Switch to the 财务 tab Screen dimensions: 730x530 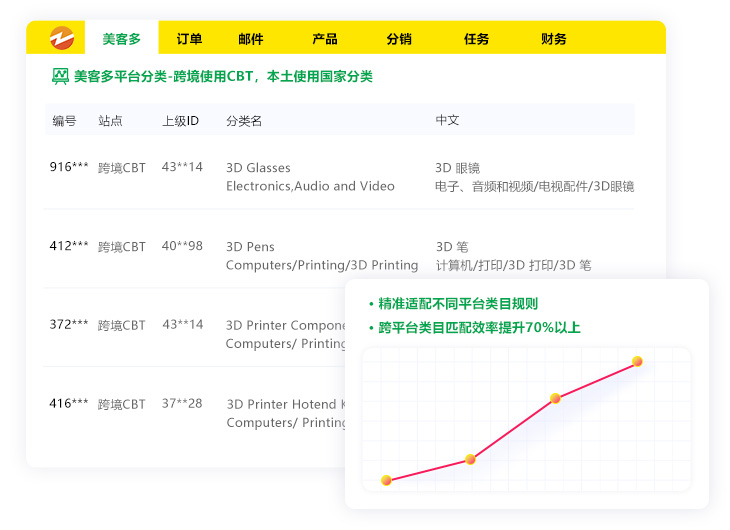pyautogui.click(x=553, y=39)
